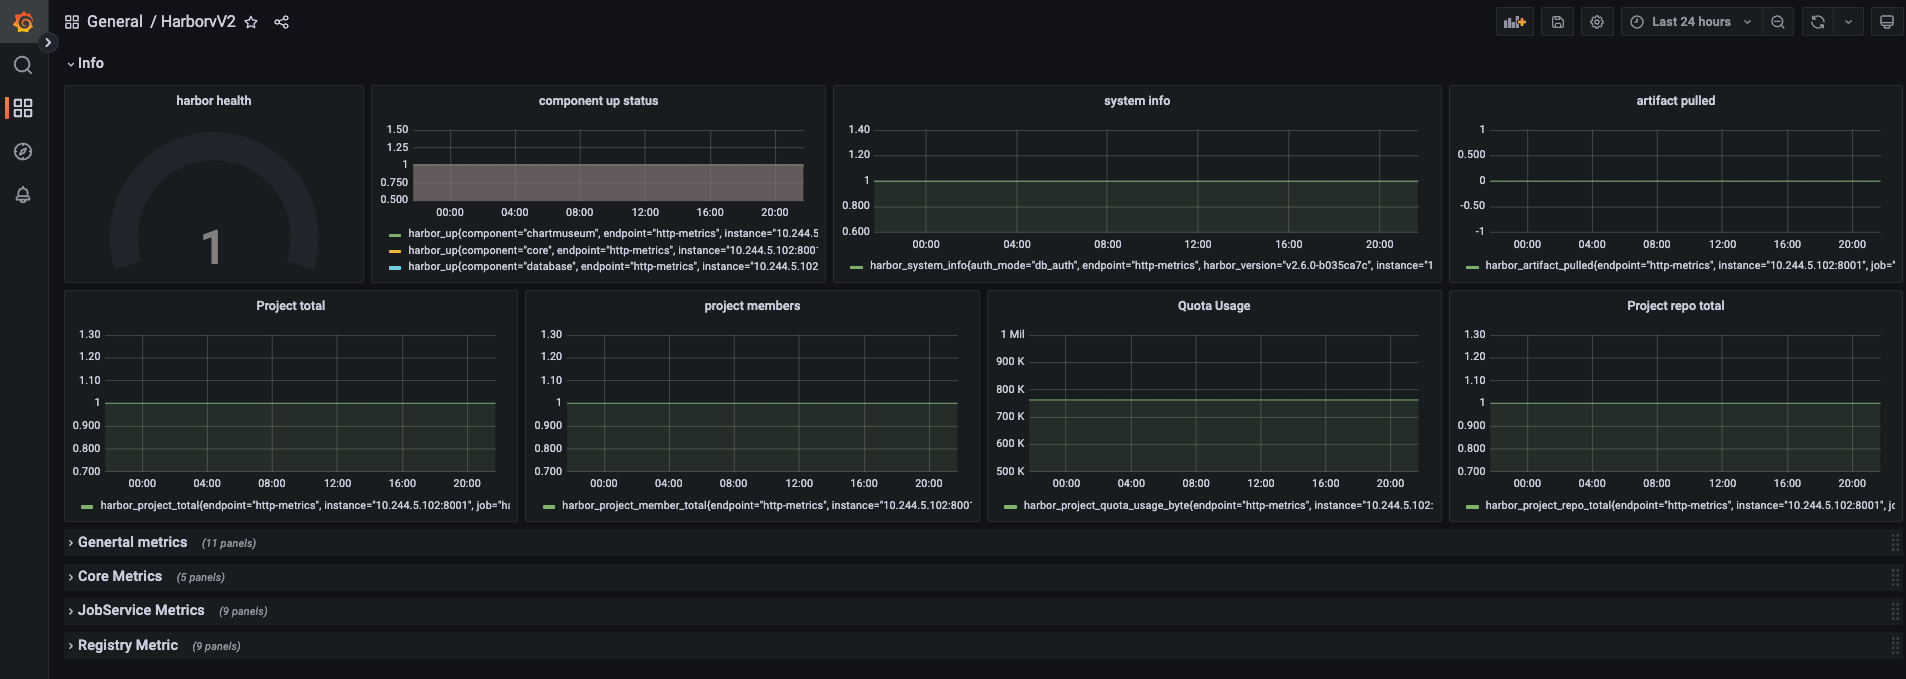This screenshot has width=1906, height=679.
Task: Toggle the core harbor_up legend series
Action: tap(613, 251)
